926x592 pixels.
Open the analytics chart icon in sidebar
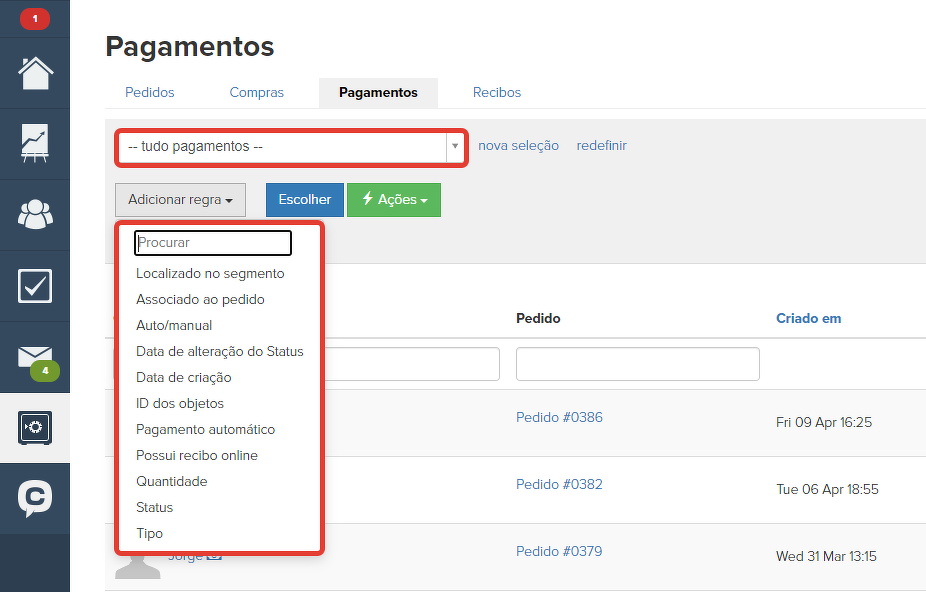[35, 144]
